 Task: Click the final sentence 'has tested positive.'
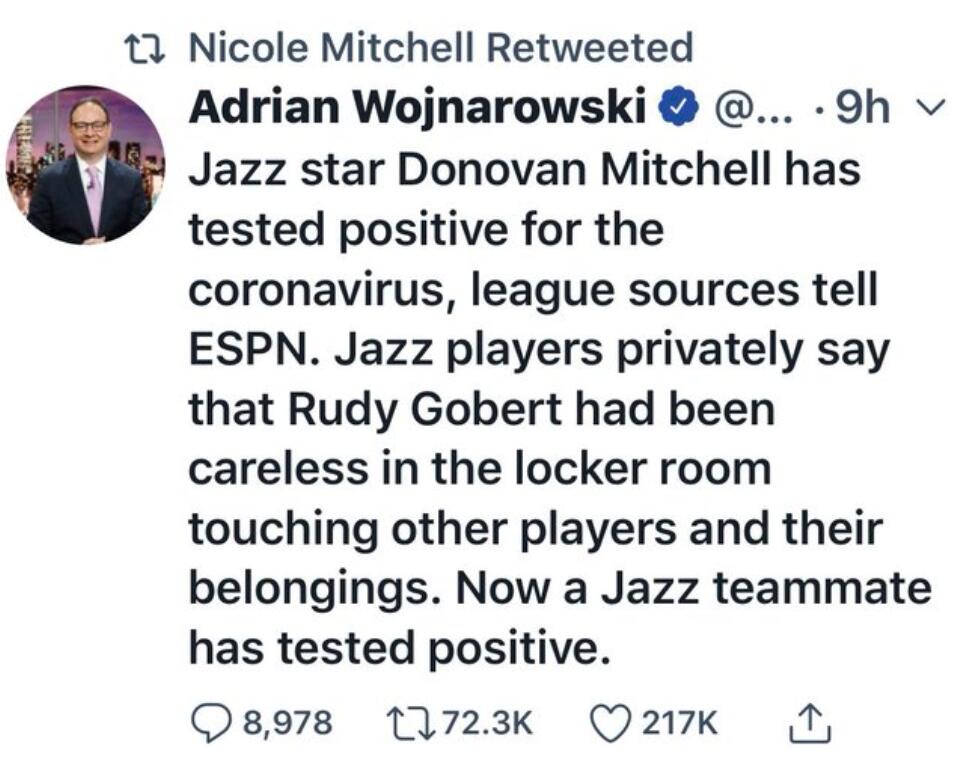click(399, 649)
